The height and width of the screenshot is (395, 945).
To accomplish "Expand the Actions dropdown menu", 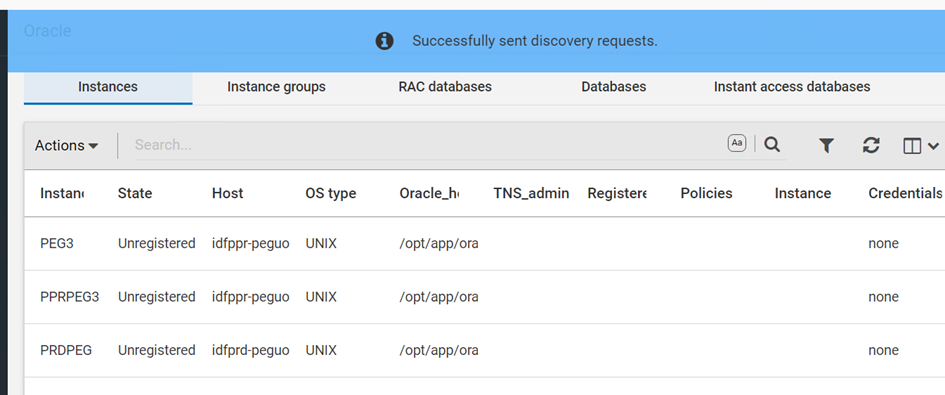I will [66, 145].
